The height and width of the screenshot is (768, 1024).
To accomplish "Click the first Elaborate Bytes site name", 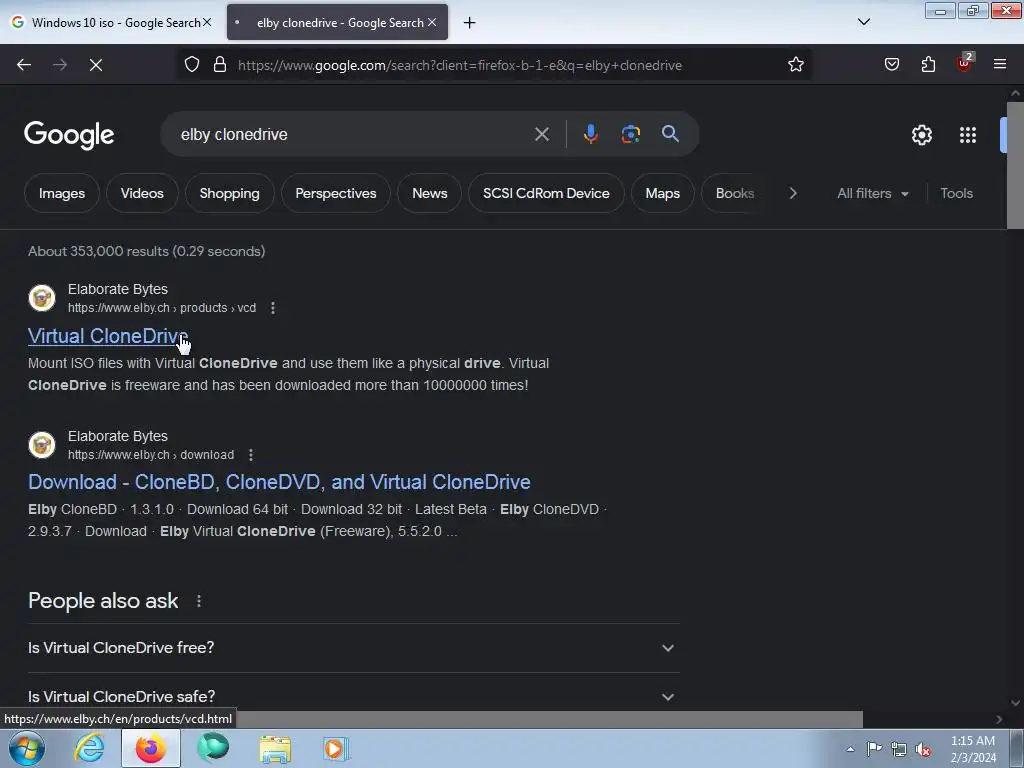I will click(x=118, y=289).
